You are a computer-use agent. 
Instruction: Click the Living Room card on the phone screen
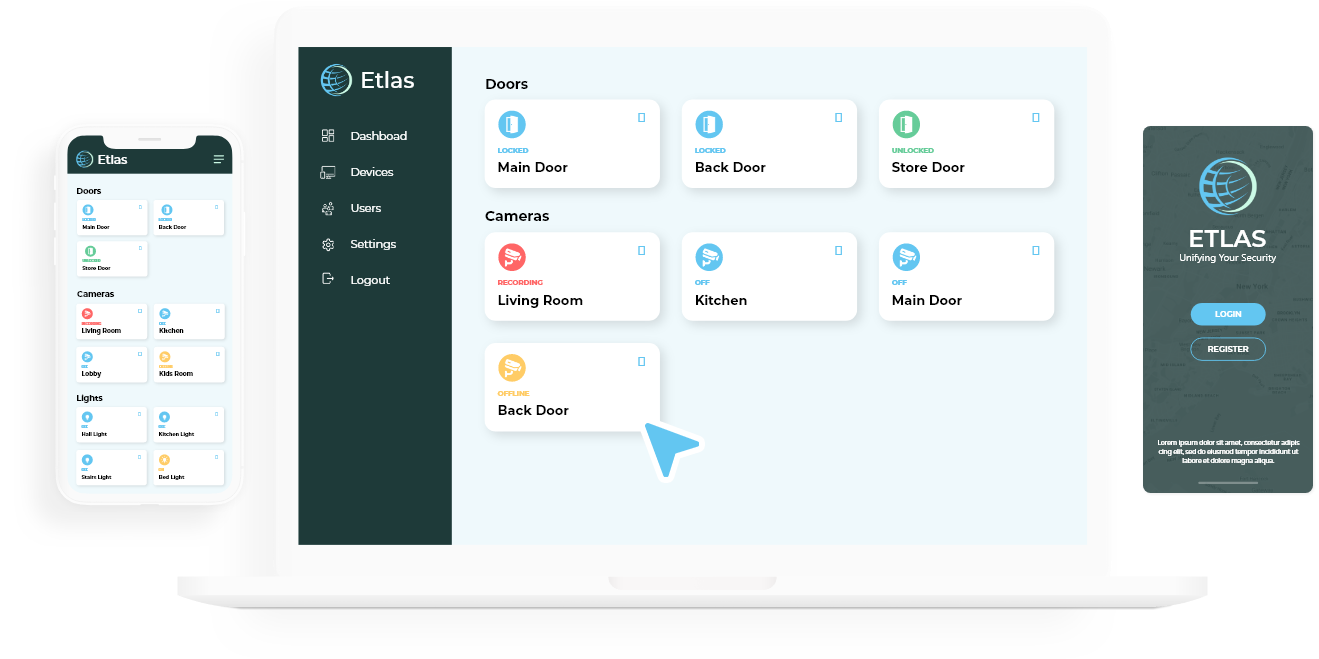(111, 321)
